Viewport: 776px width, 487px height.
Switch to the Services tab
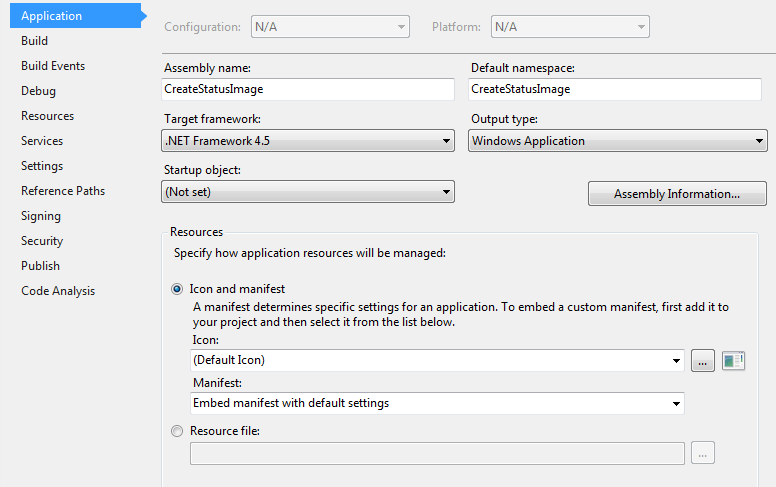coord(42,141)
